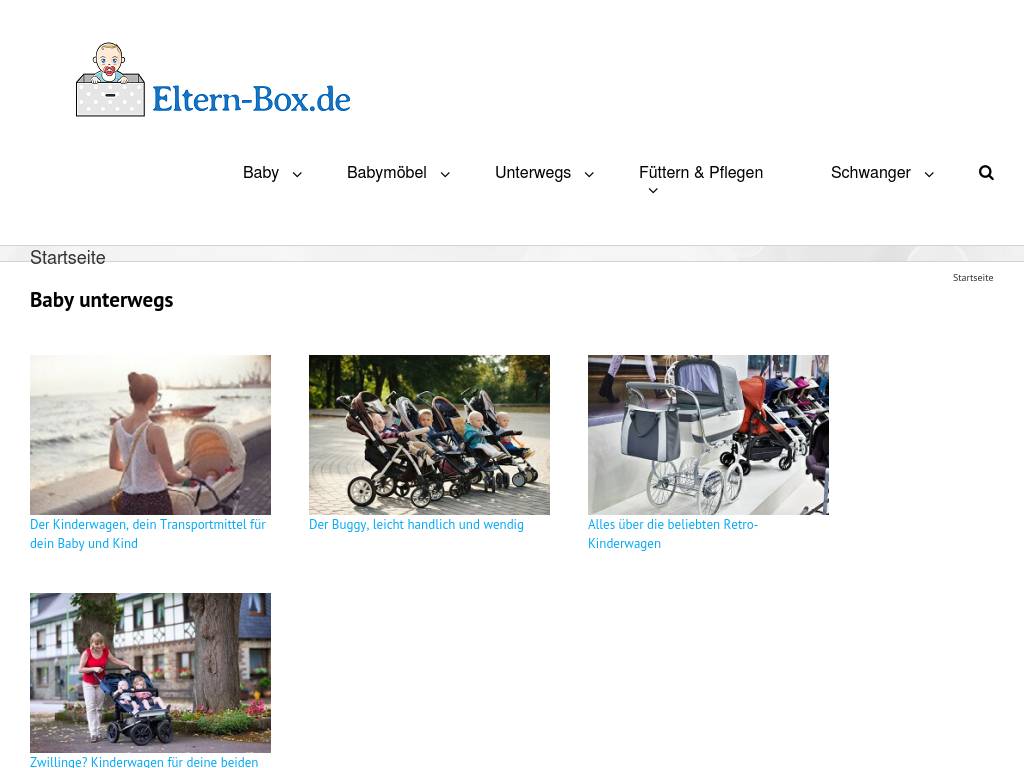Open the Kinderwagen Transportmittel article link
This screenshot has height=768, width=1024.
click(x=148, y=534)
